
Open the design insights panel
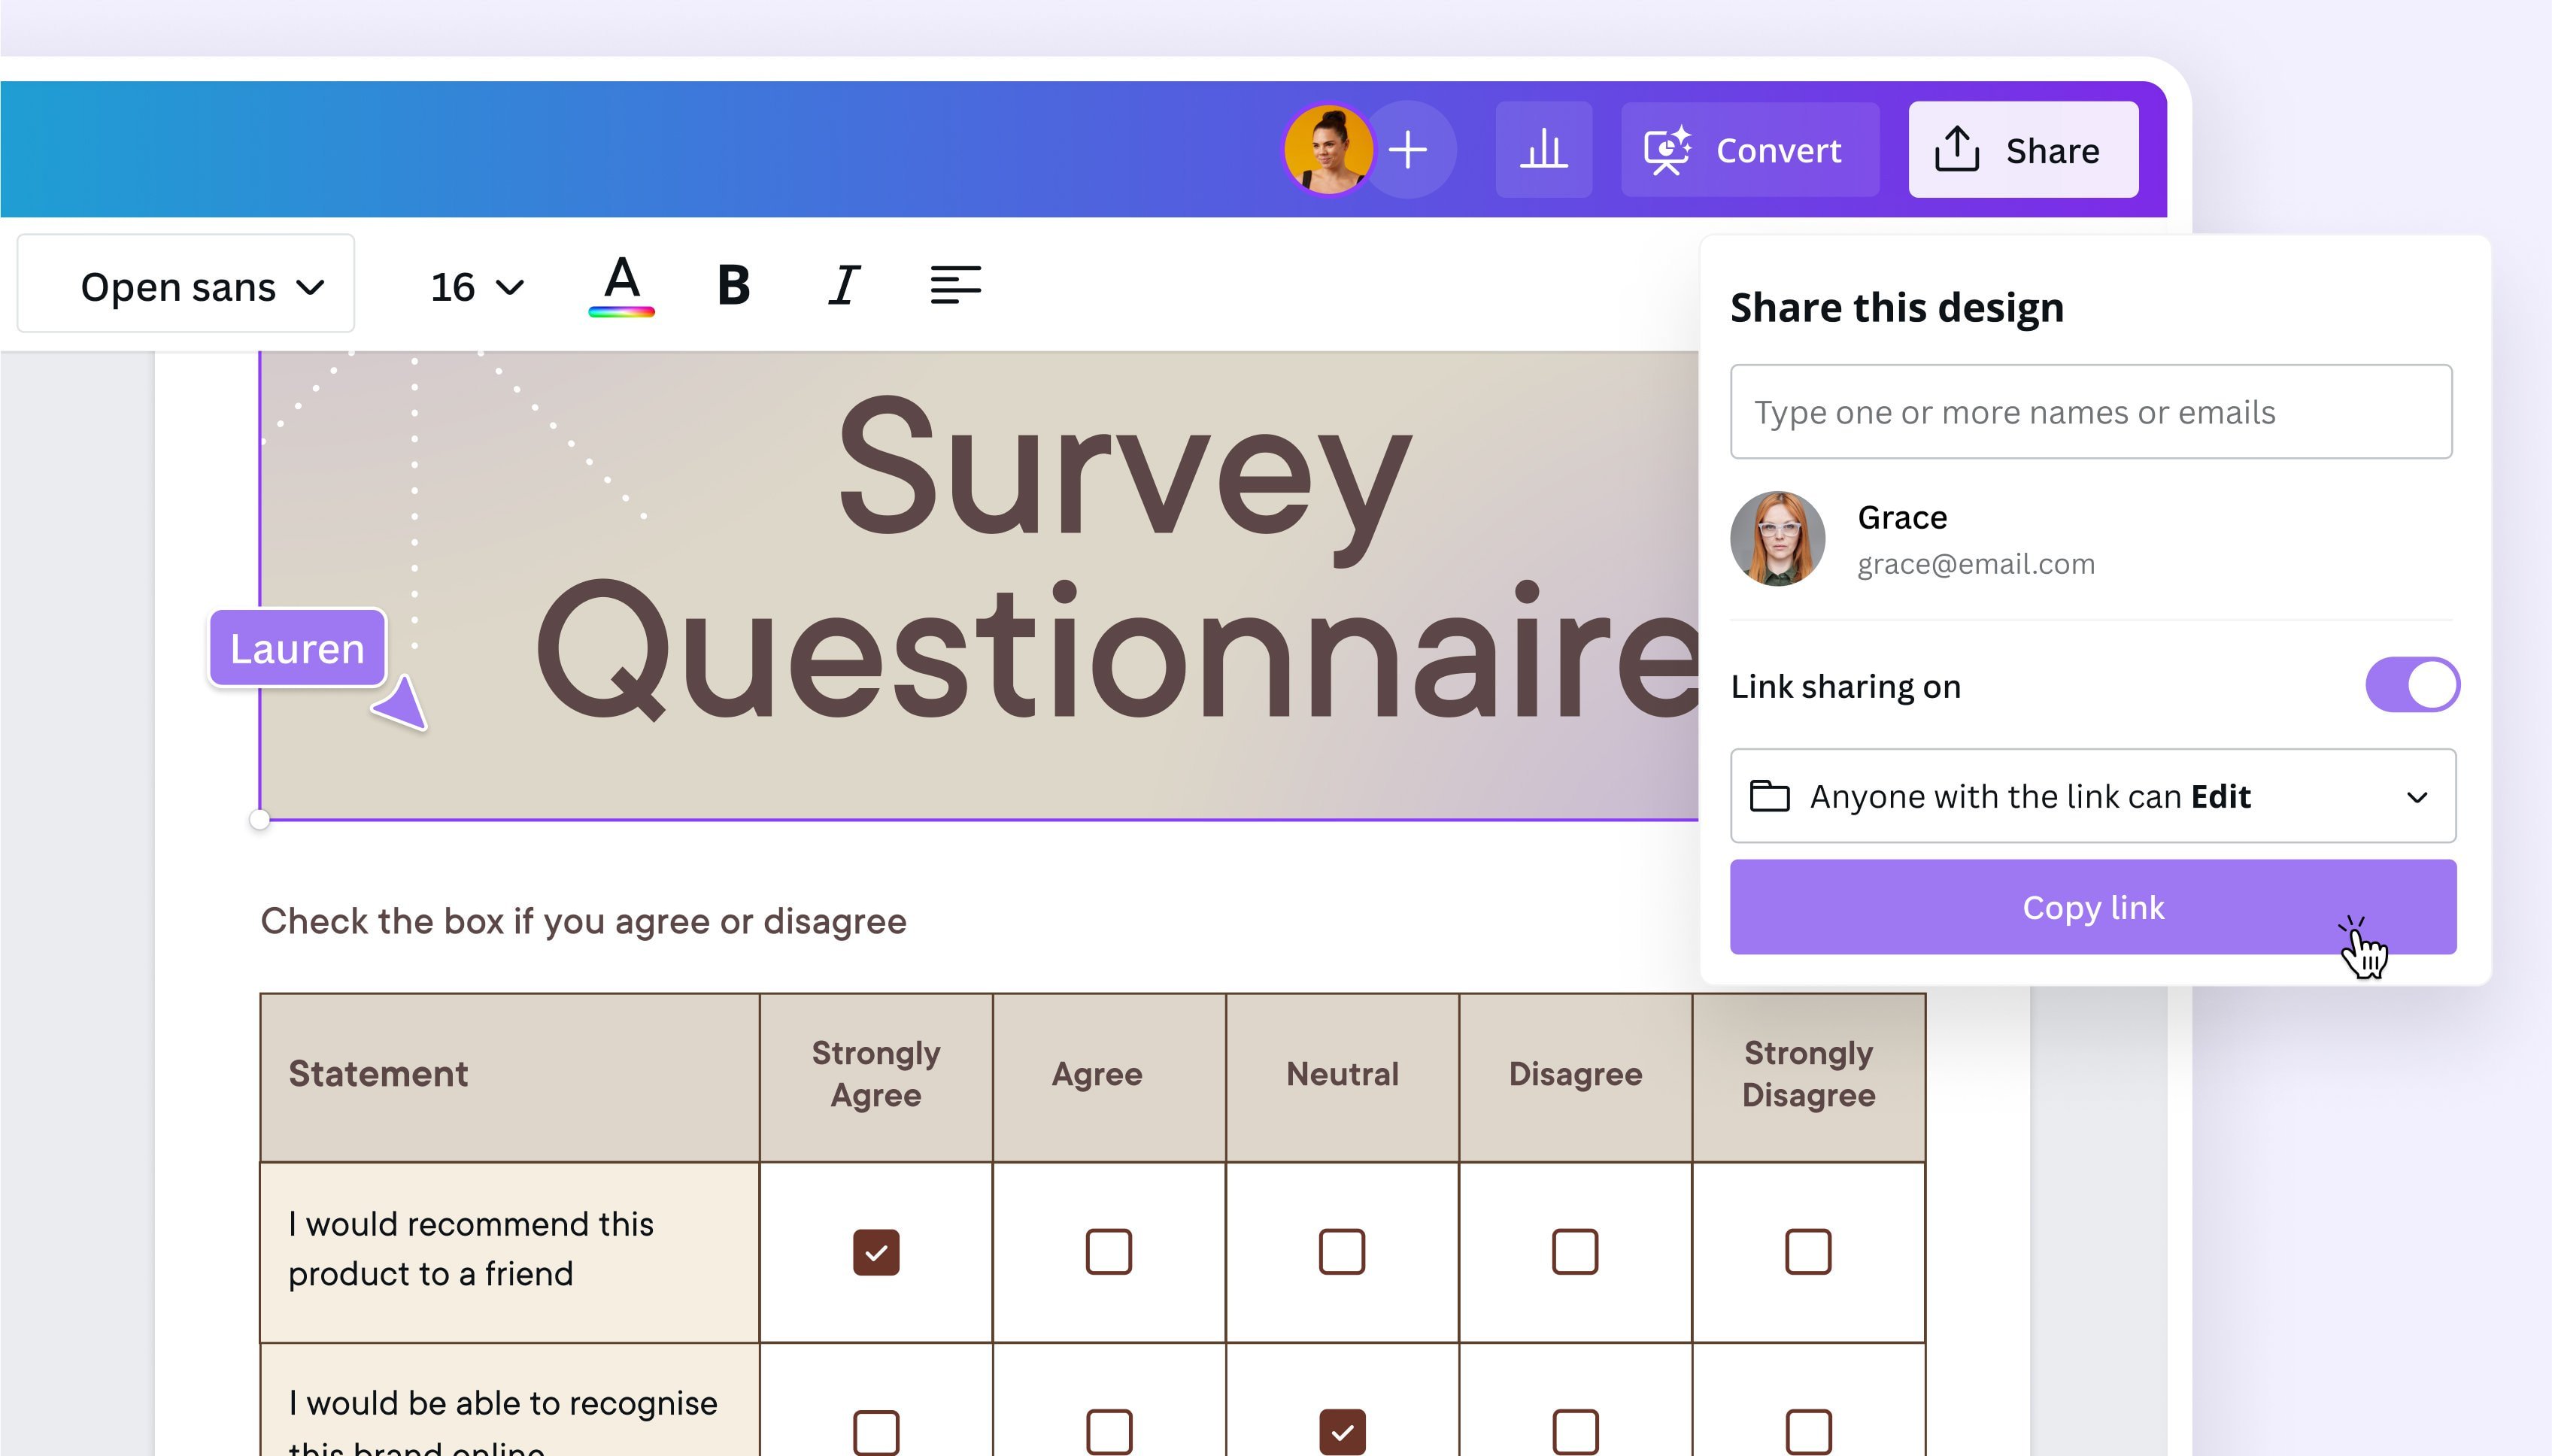pos(1542,149)
